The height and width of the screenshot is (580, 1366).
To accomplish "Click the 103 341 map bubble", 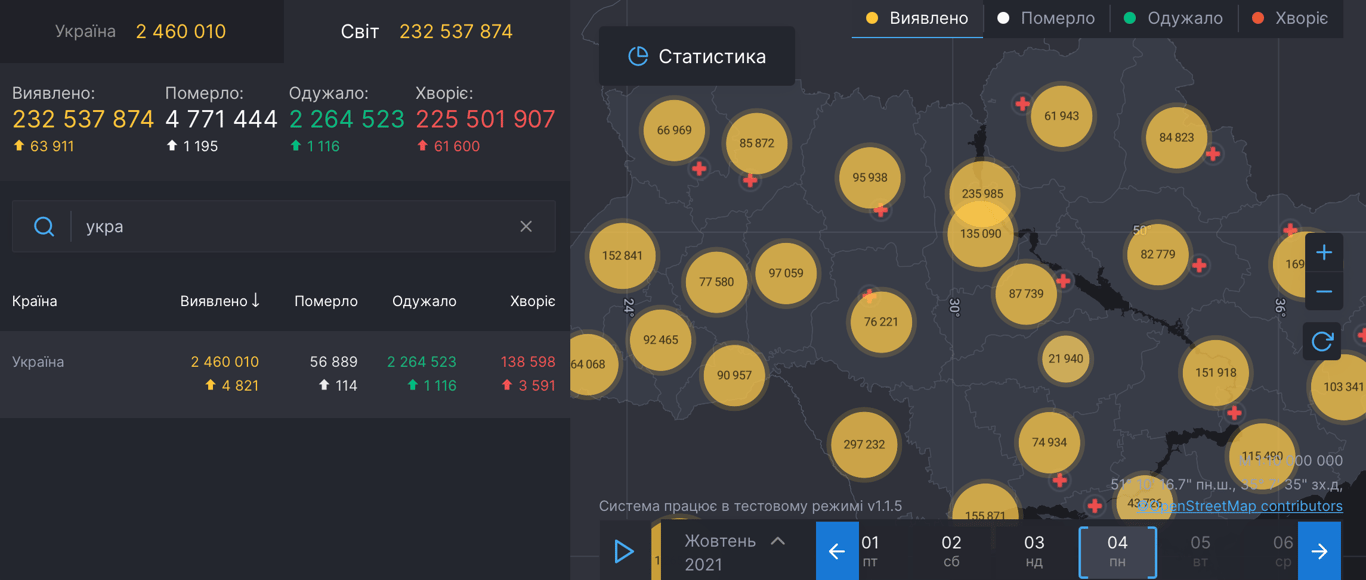I will click(x=1343, y=386).
